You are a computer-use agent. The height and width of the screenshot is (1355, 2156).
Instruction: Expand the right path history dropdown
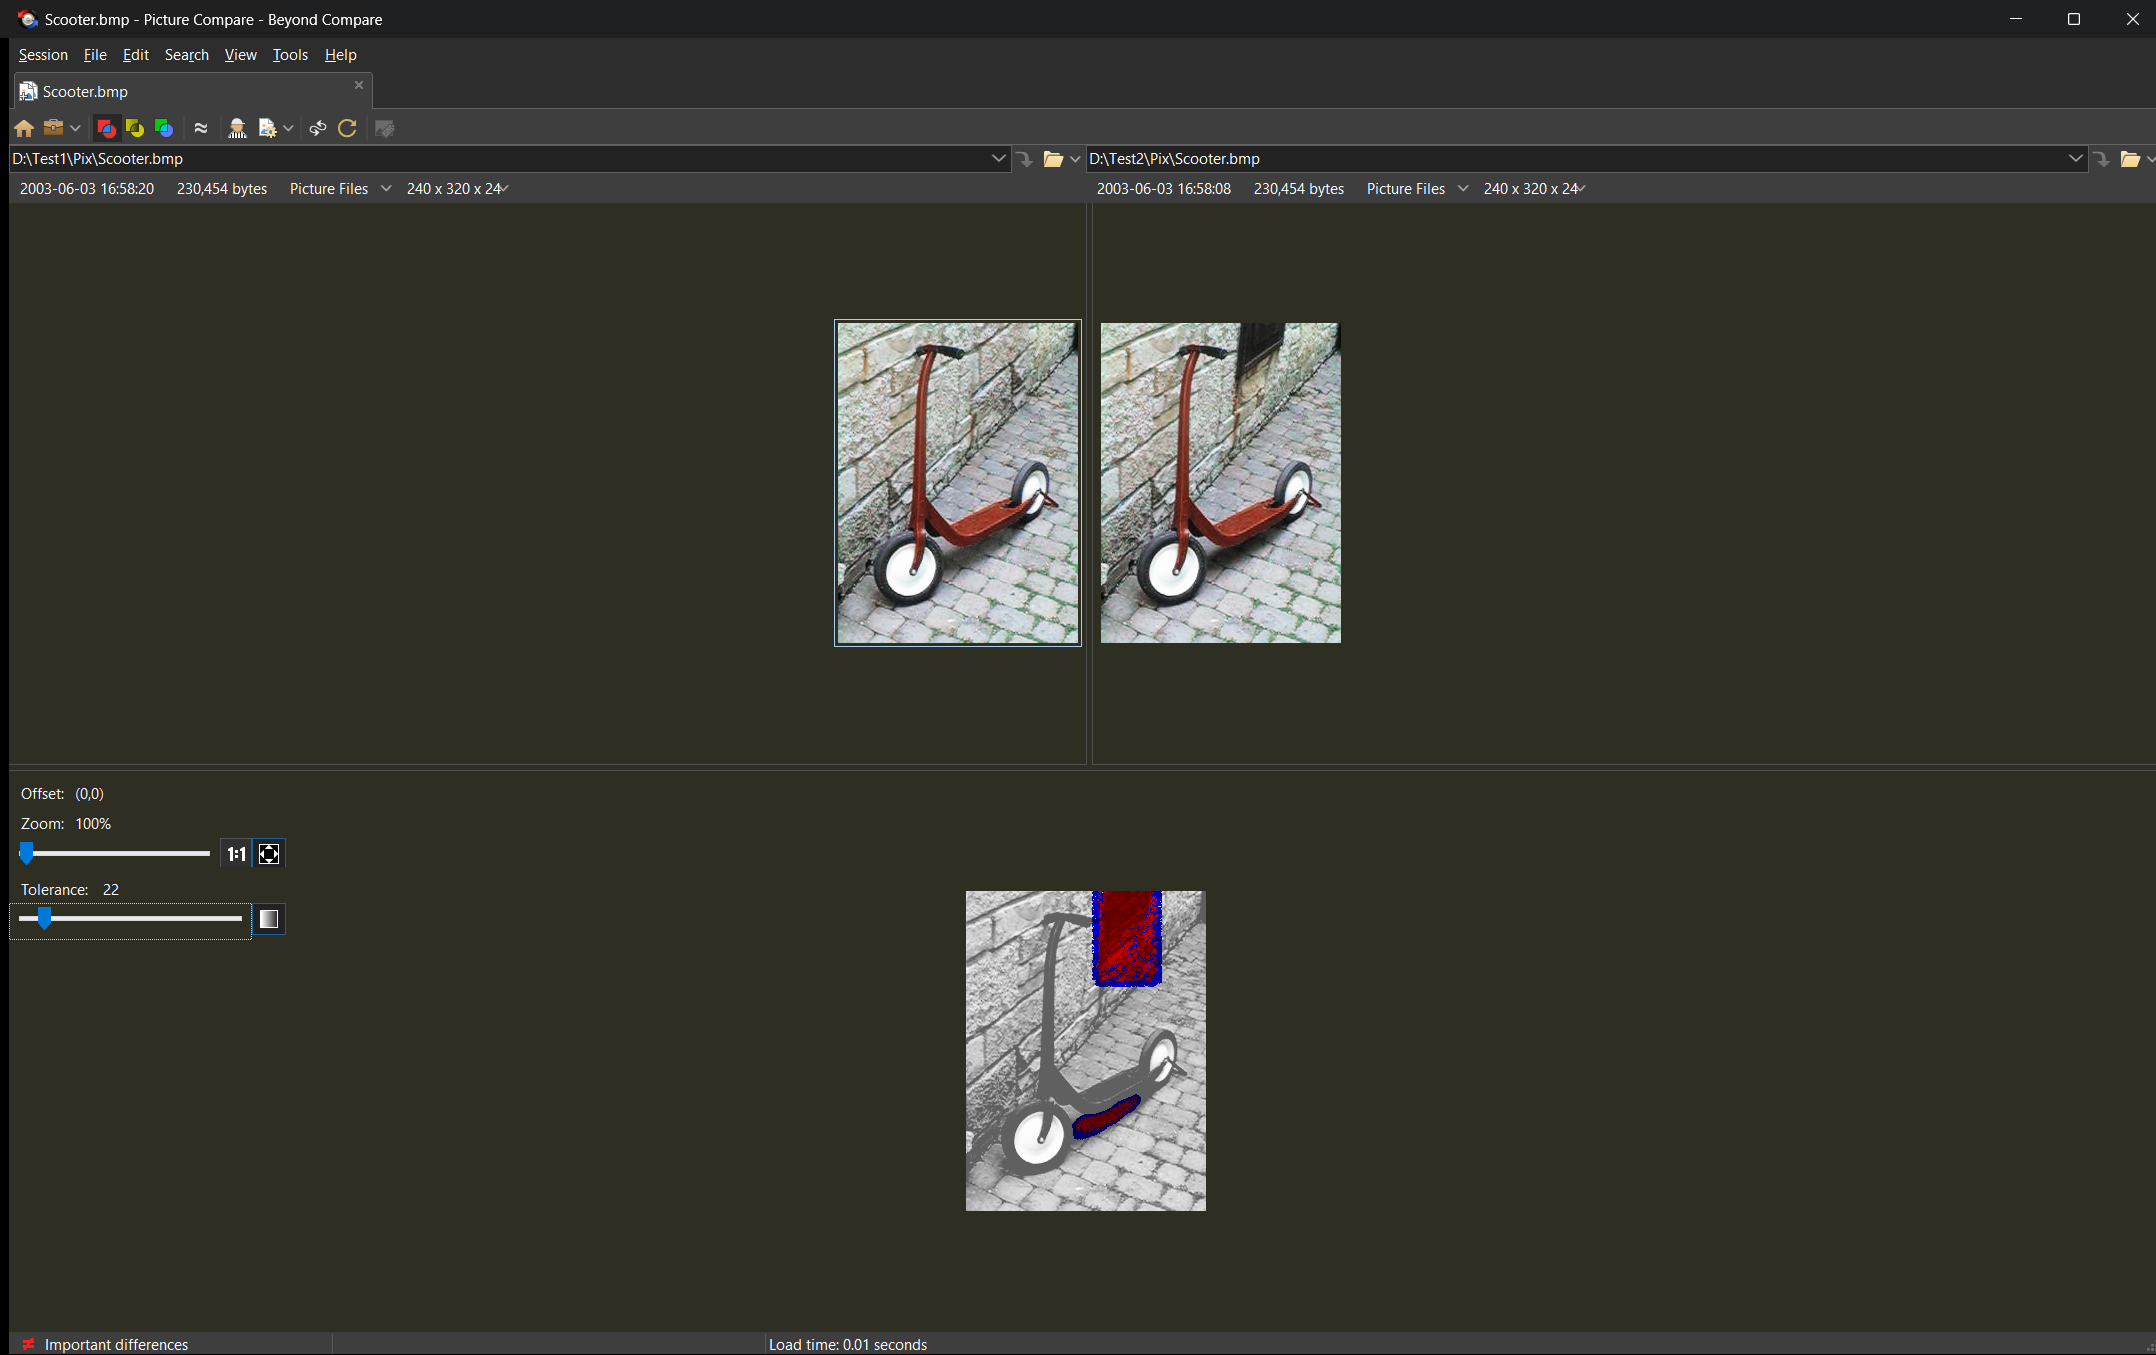[2075, 159]
